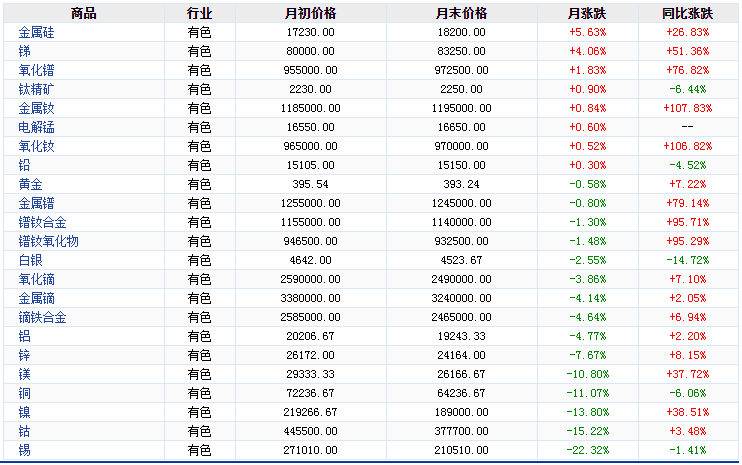
Task: Open the 镨钕合金 link
Action: [x=42, y=222]
